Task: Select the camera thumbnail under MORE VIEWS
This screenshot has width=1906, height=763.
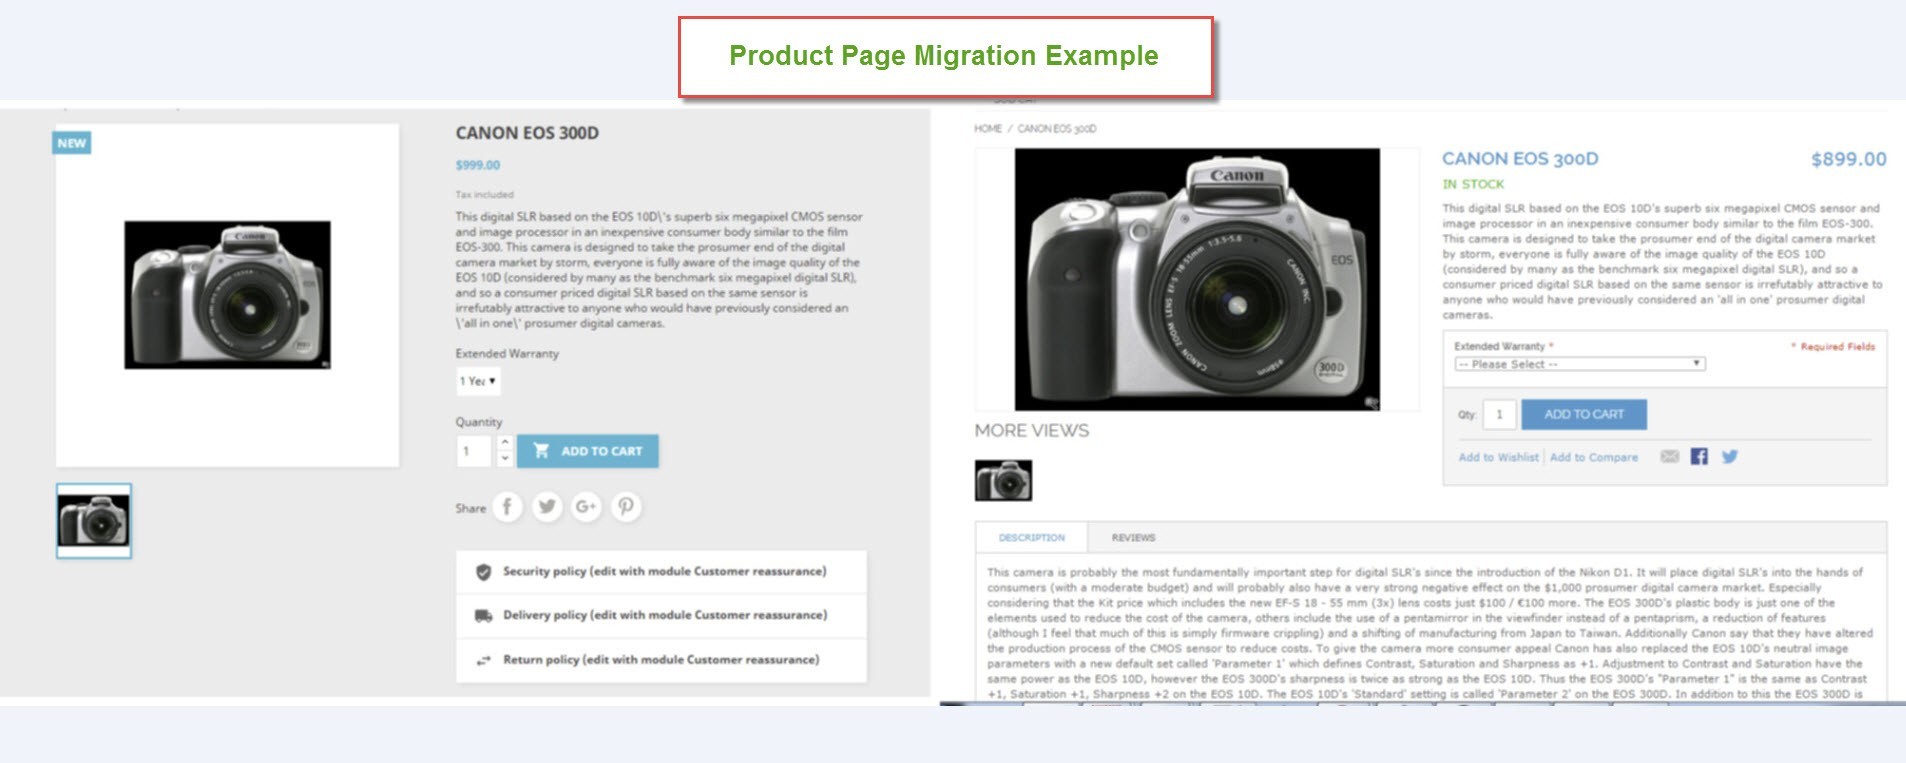Action: (1003, 480)
